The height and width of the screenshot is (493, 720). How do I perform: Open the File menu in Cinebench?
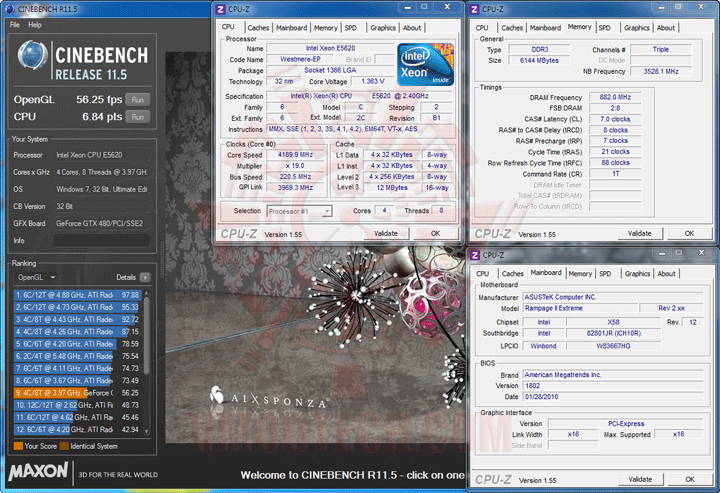point(15,25)
